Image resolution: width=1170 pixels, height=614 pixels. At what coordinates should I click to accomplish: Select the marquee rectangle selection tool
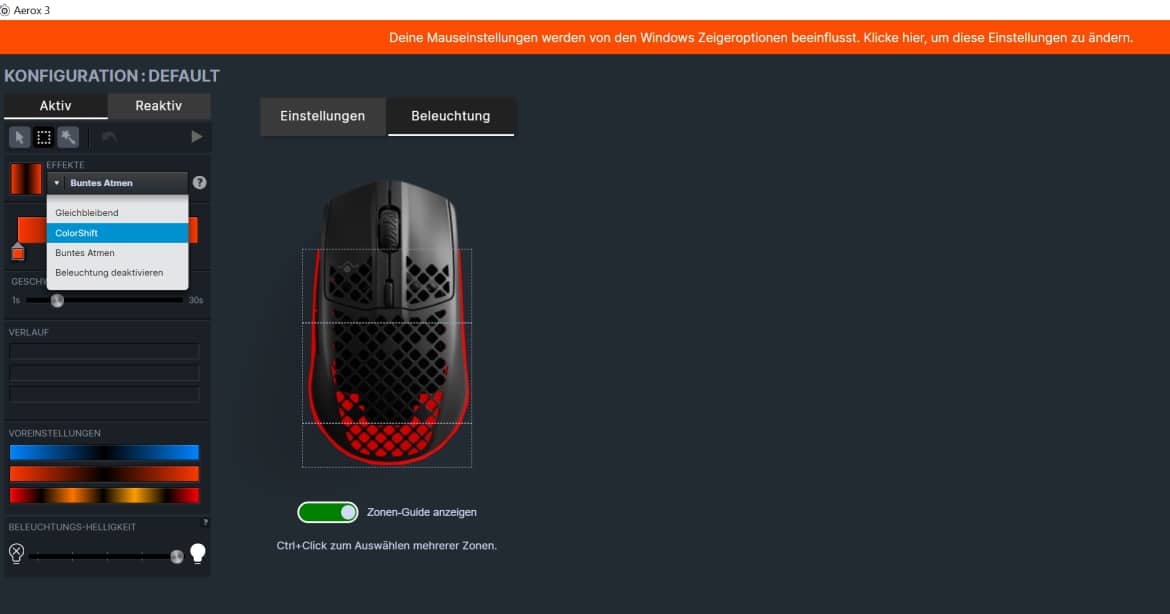[44, 137]
